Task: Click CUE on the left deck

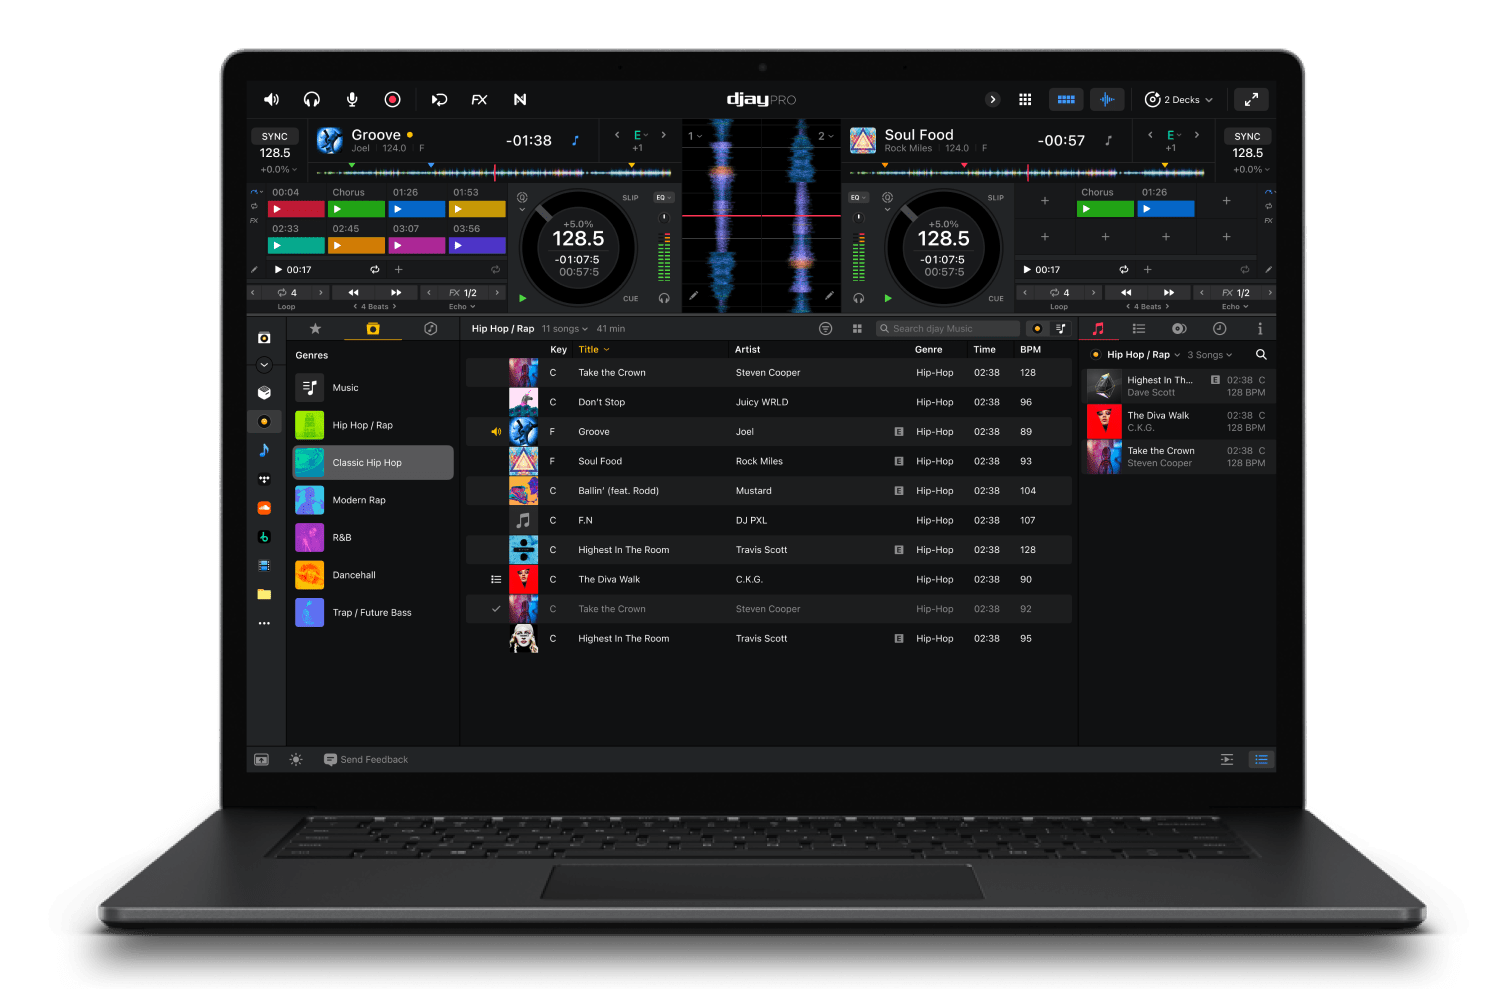Action: click(631, 299)
